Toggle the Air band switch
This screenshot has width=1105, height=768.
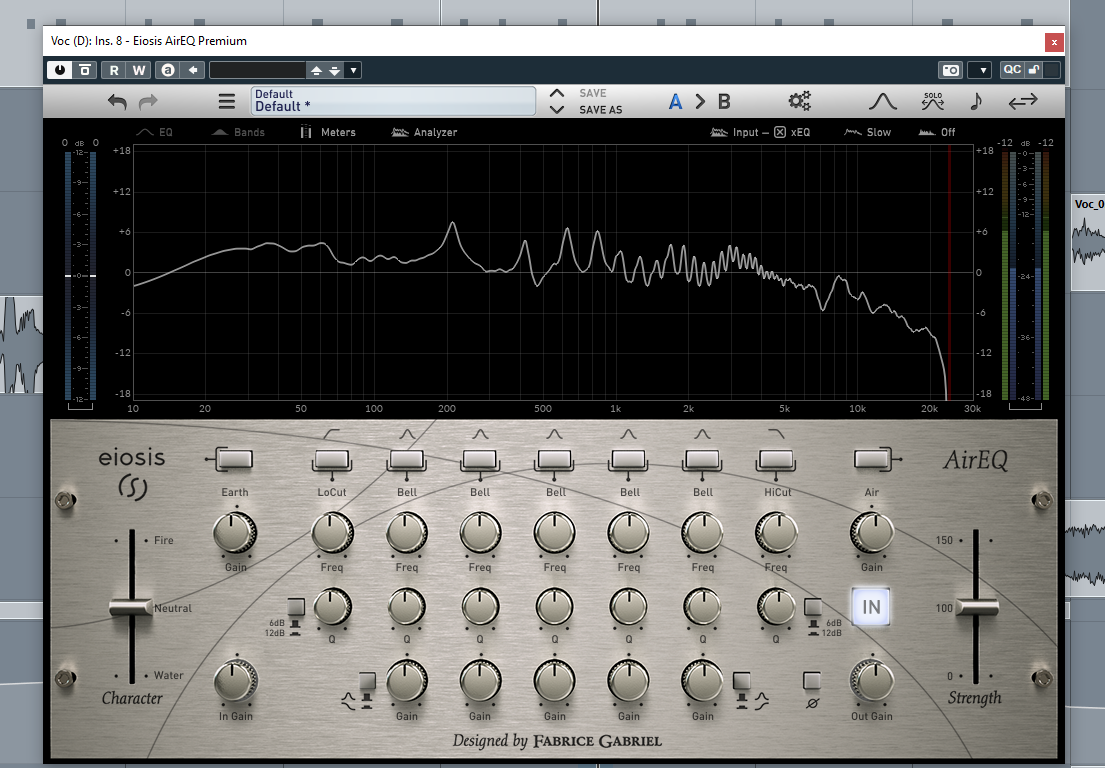click(872, 459)
